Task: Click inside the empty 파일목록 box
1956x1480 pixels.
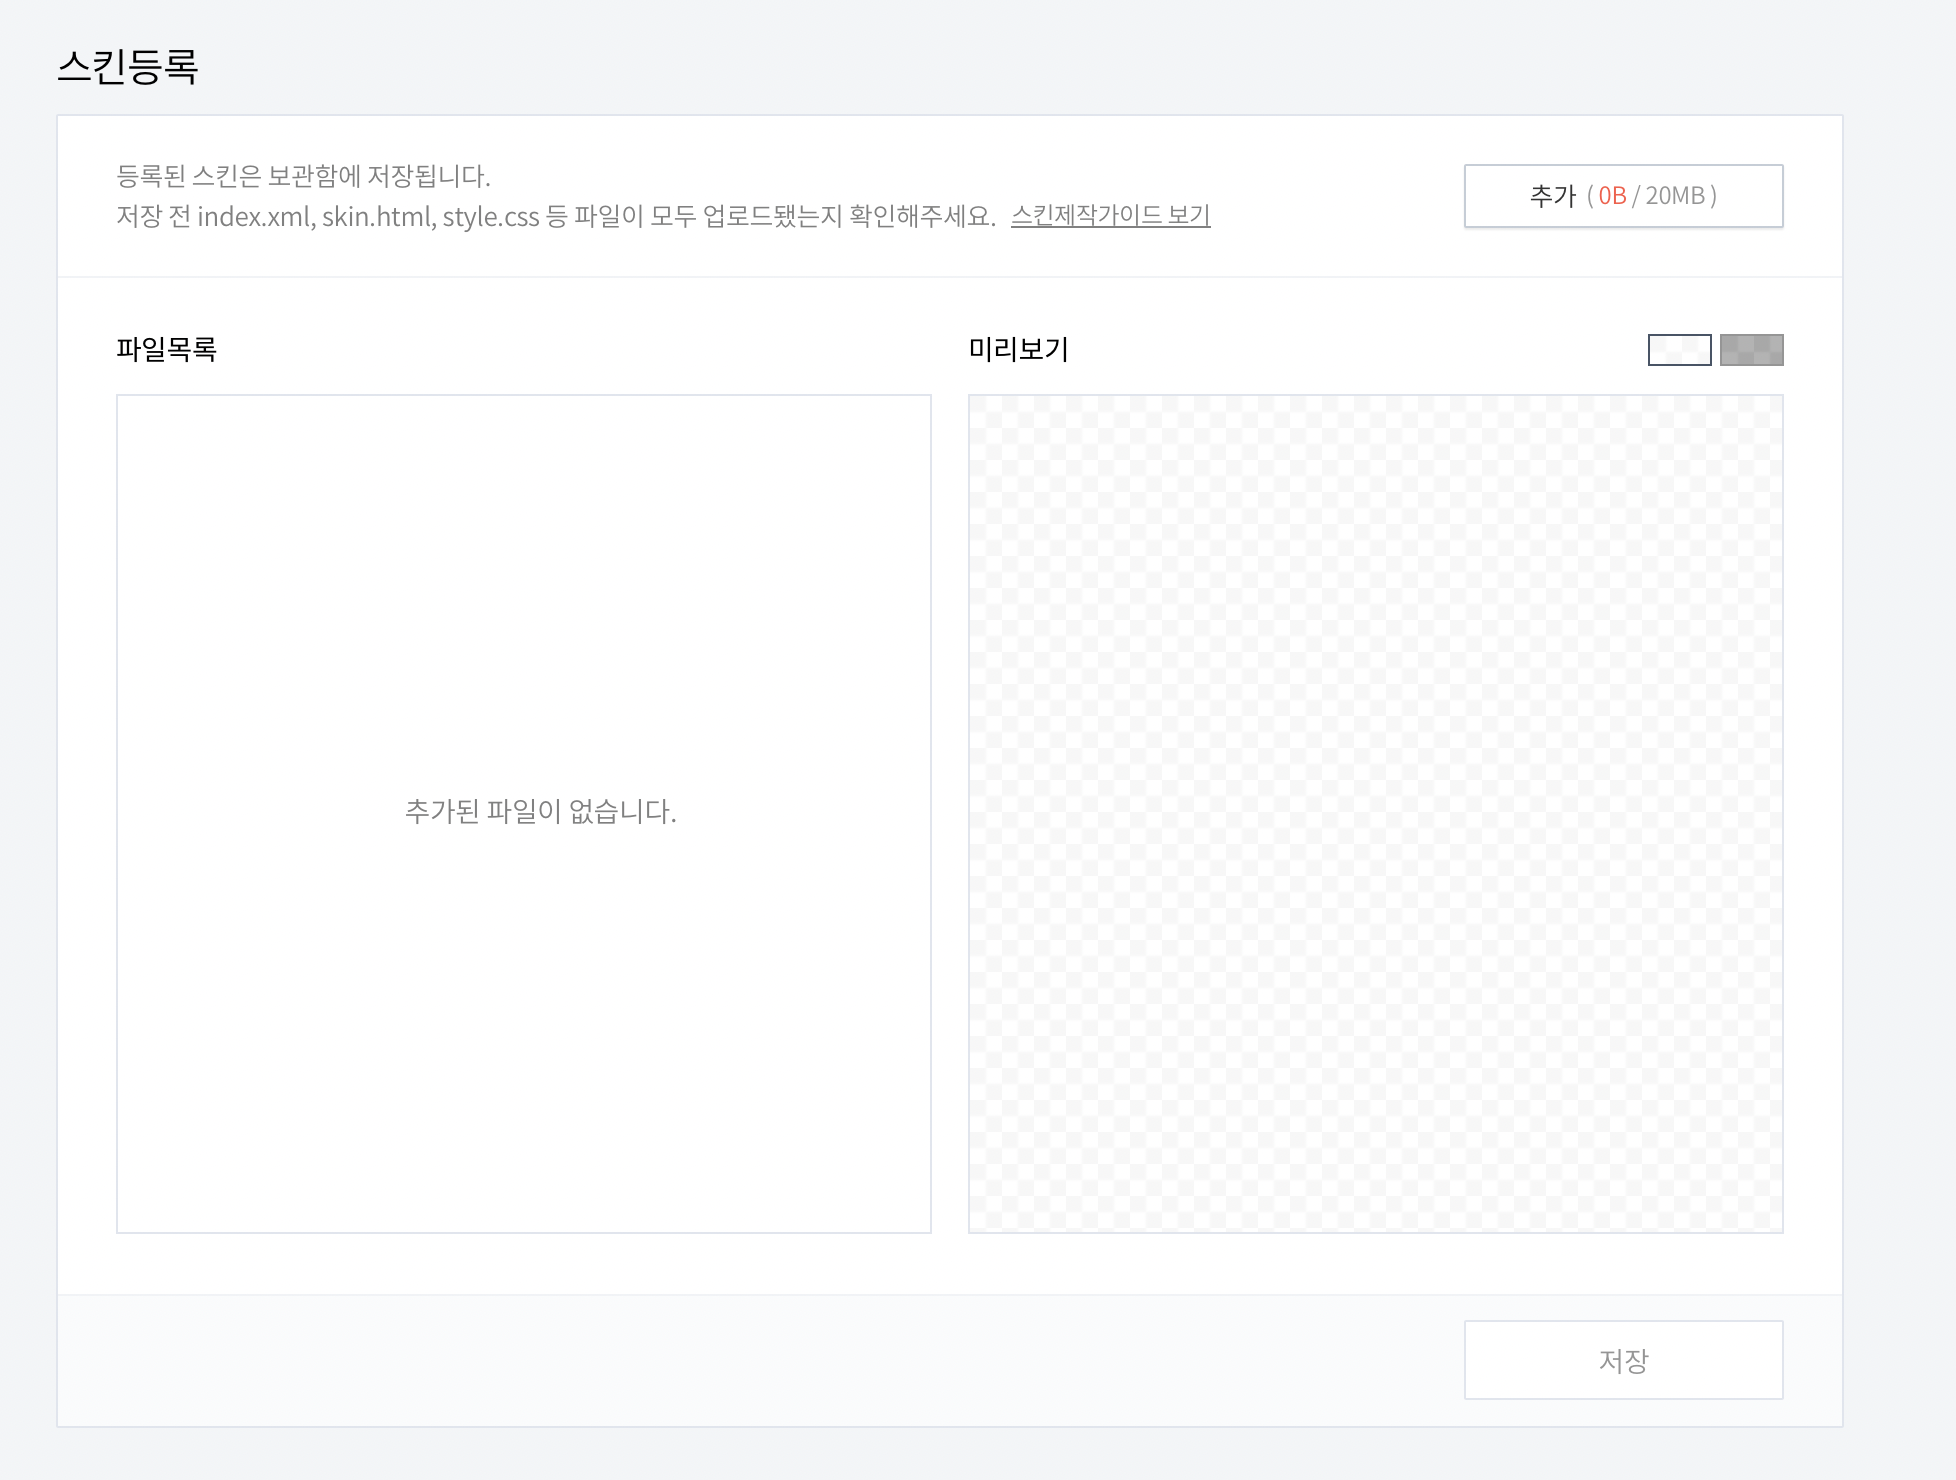Action: [x=523, y=600]
